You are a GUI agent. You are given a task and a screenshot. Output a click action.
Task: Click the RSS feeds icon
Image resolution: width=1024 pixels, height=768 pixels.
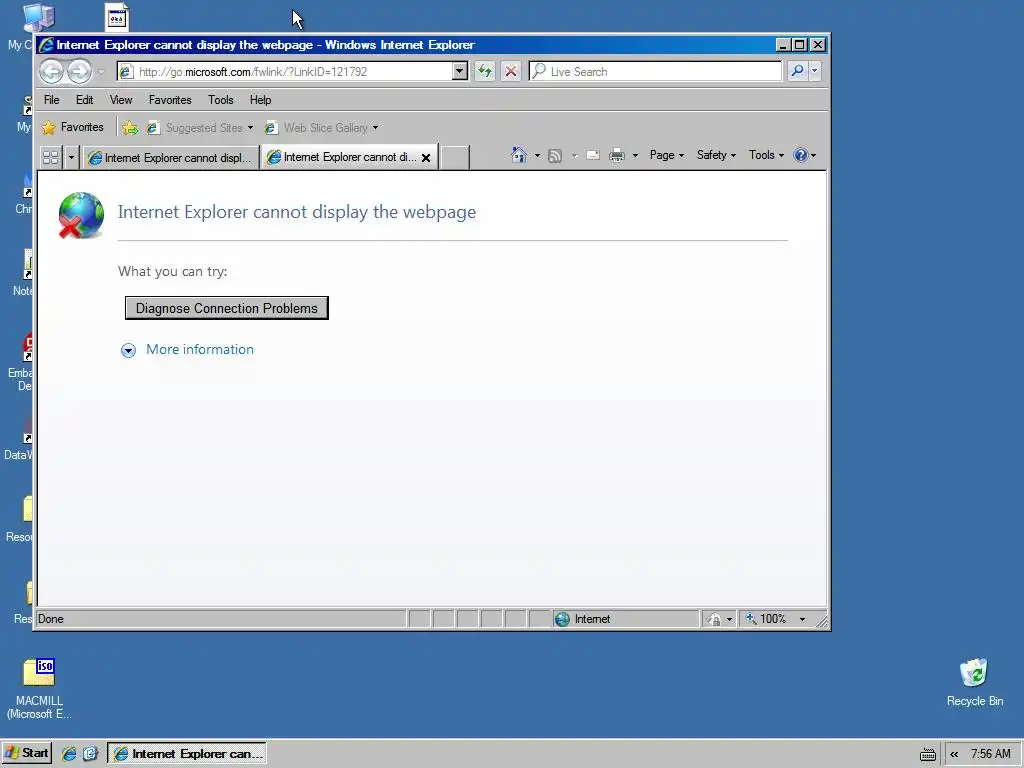[555, 155]
